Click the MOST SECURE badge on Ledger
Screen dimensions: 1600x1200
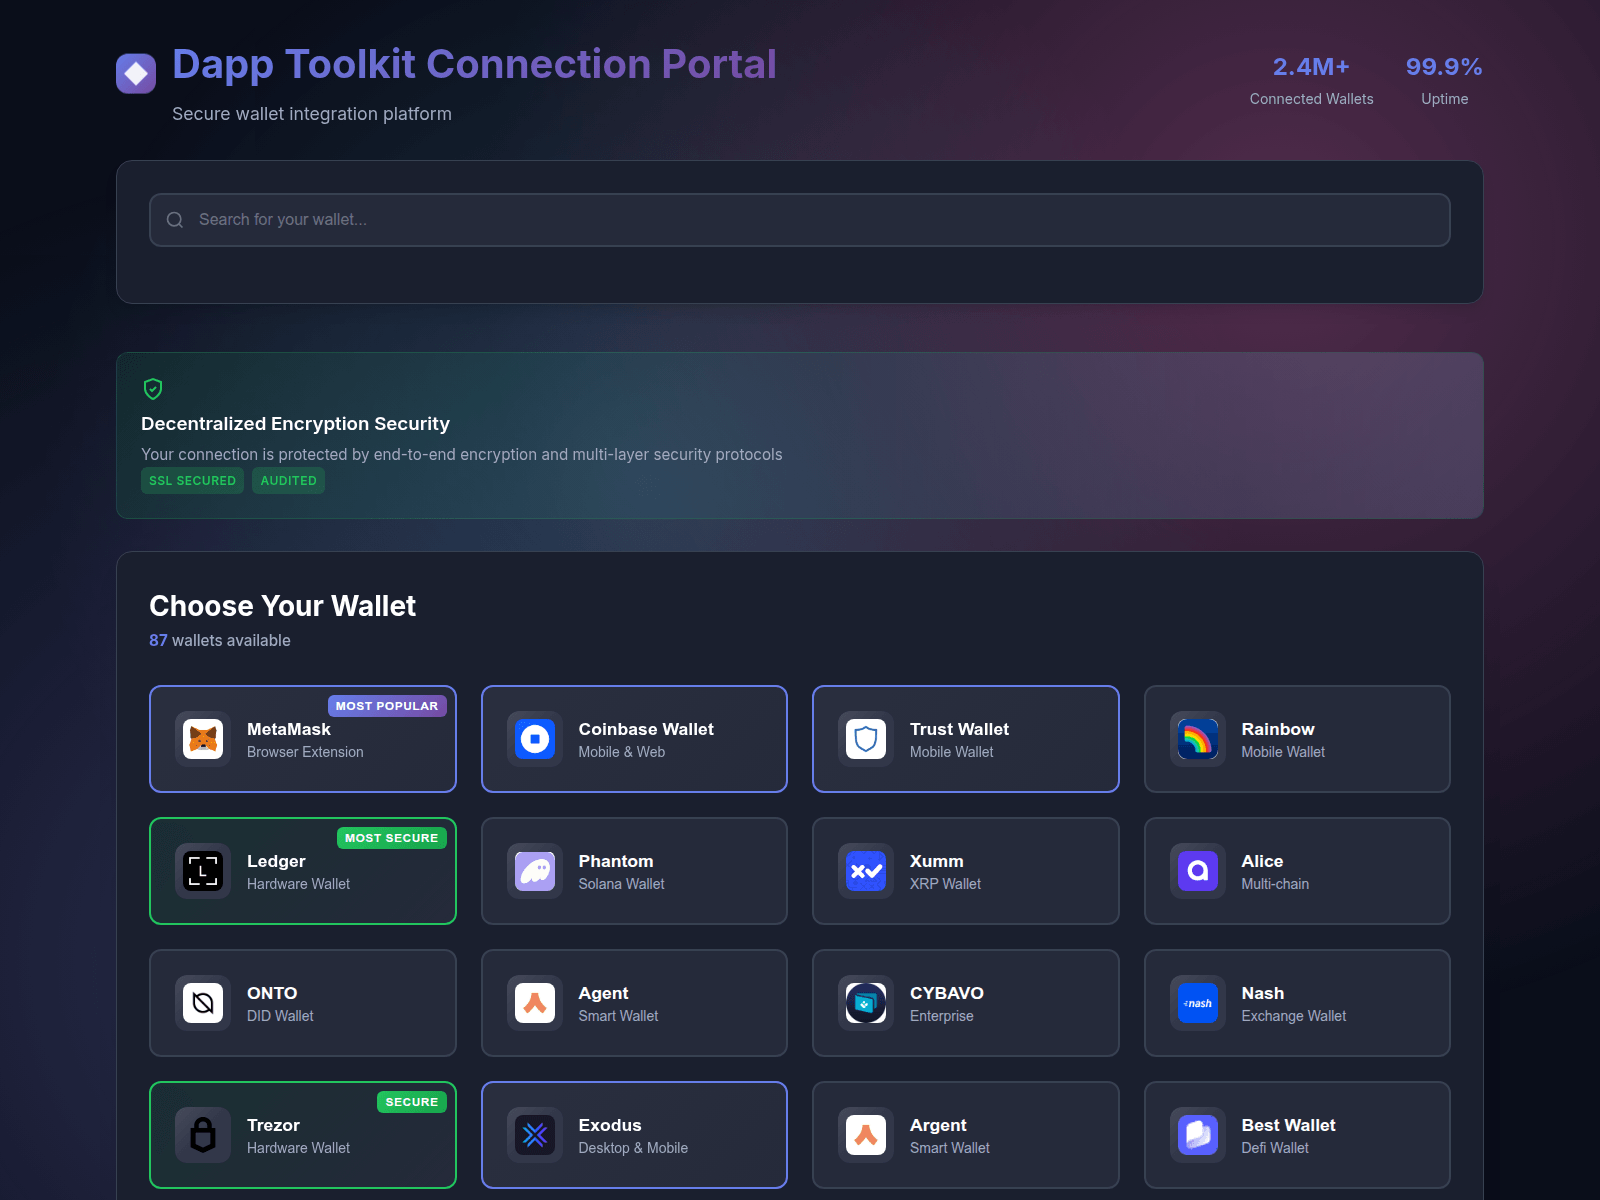[x=392, y=838]
